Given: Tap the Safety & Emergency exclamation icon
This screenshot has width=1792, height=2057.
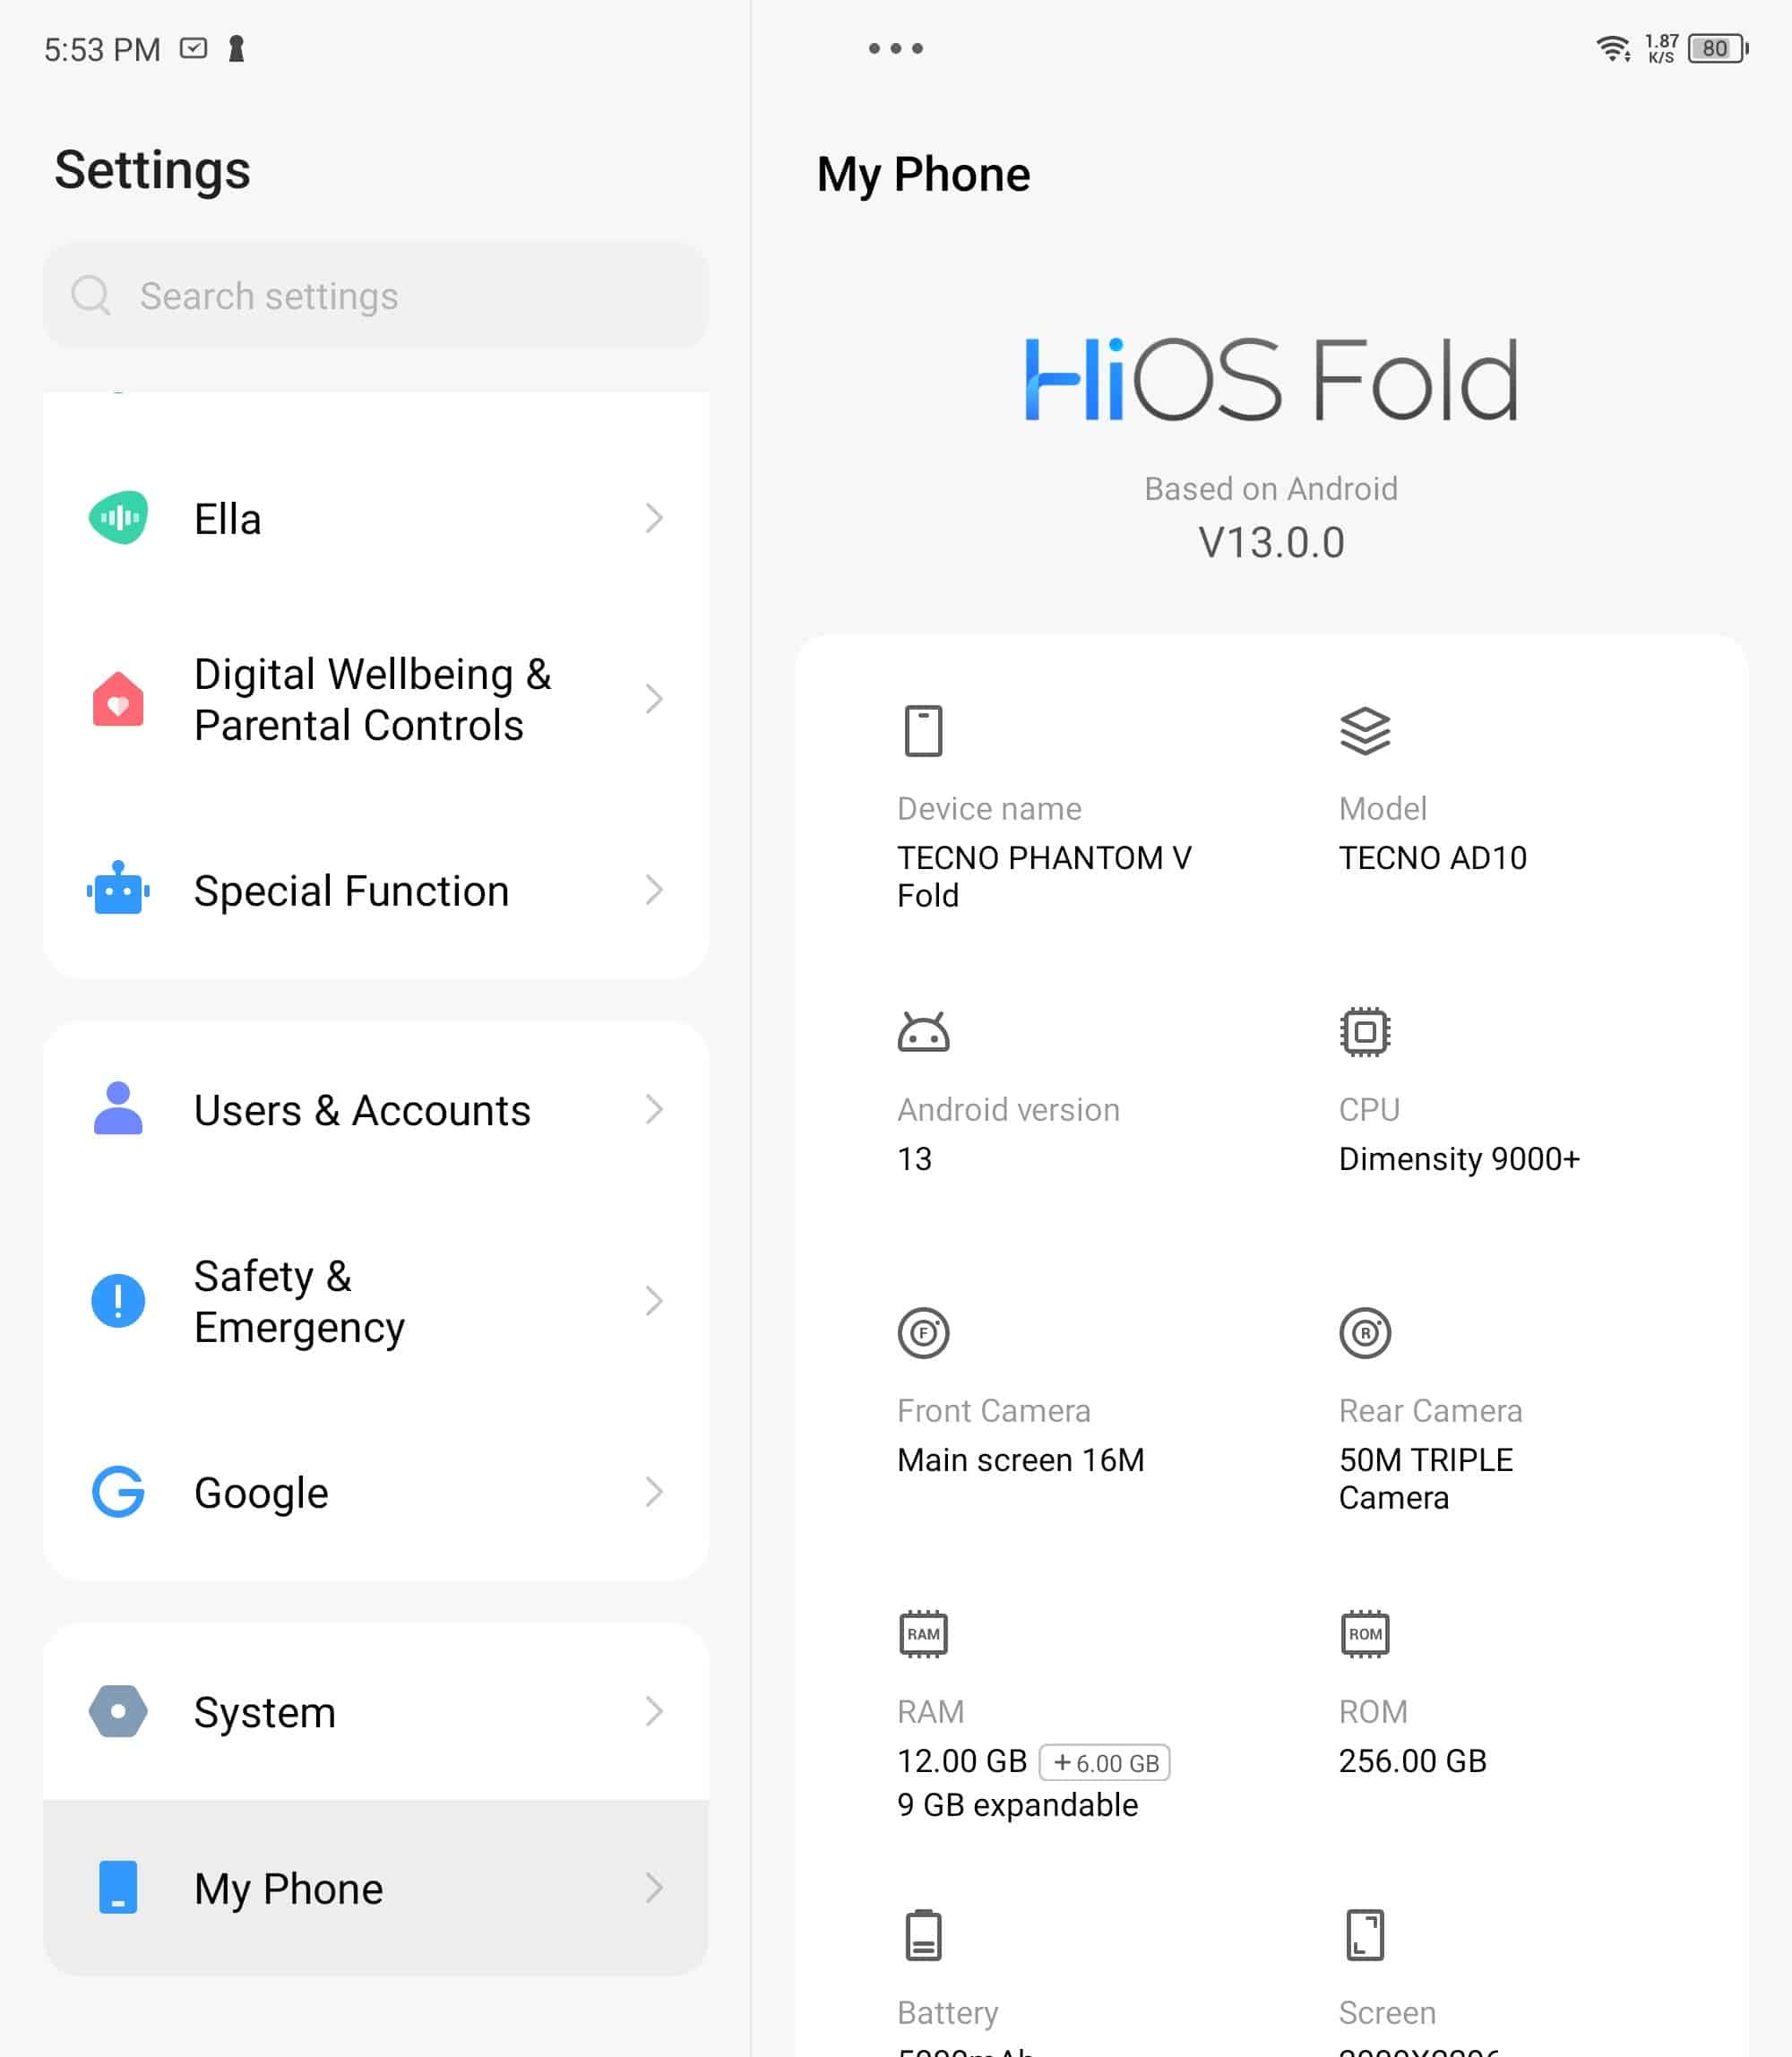Looking at the screenshot, I should [x=118, y=1300].
